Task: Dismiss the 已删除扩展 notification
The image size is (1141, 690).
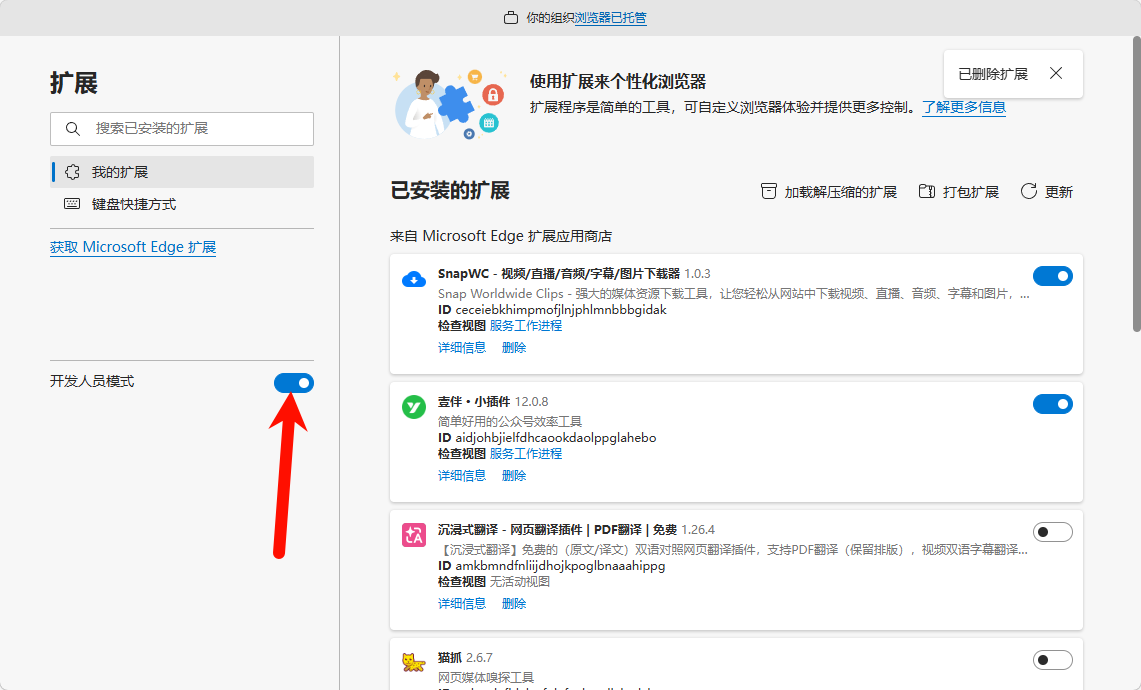Action: (x=1055, y=73)
